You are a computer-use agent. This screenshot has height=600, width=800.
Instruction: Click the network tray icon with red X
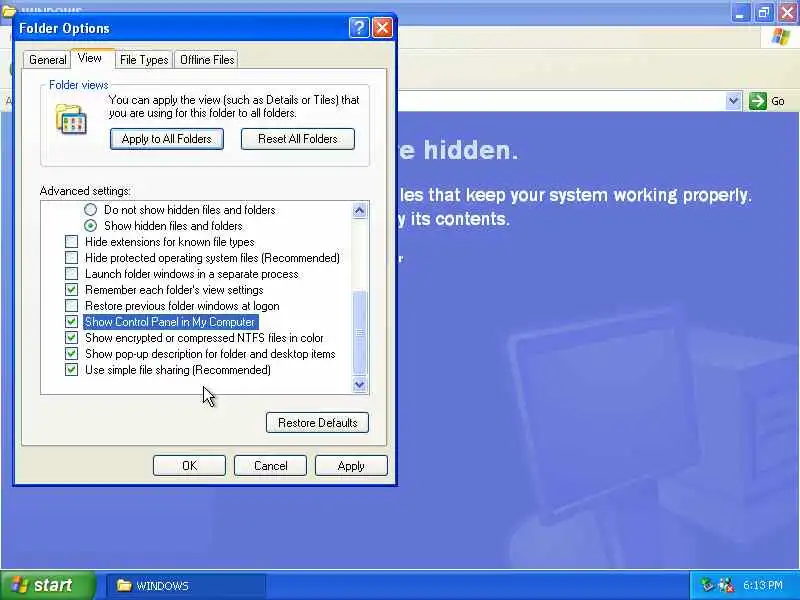click(x=726, y=585)
